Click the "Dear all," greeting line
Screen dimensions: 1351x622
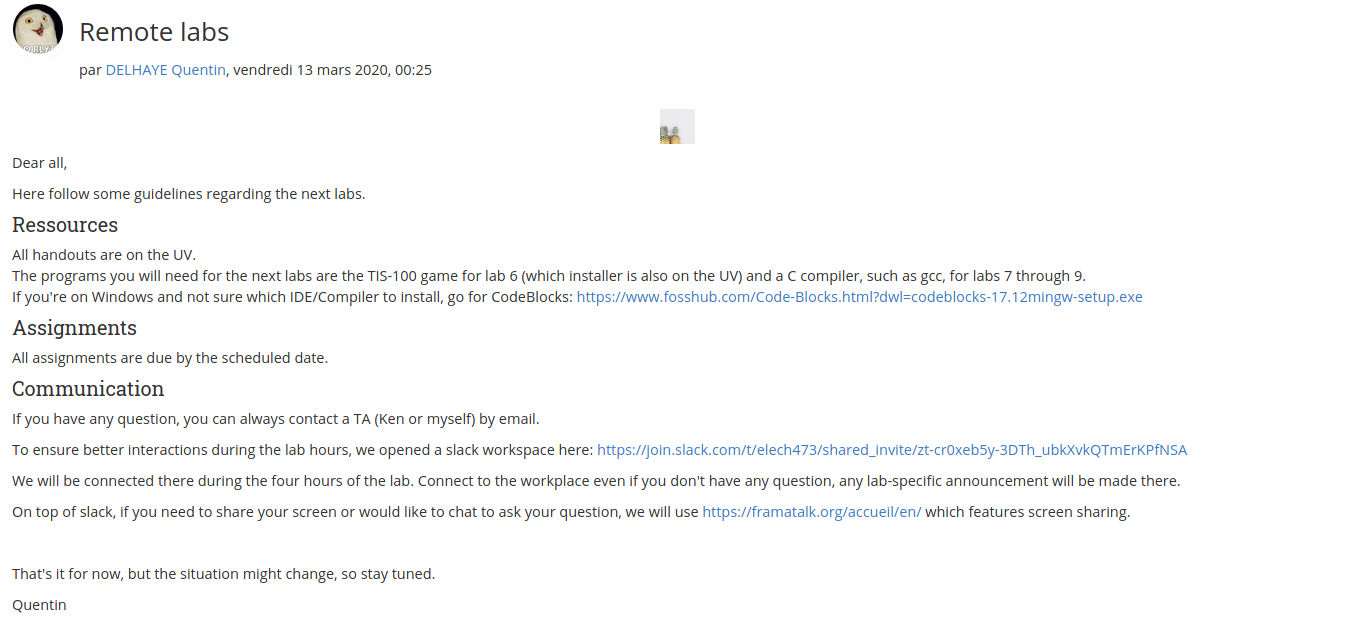coord(40,163)
